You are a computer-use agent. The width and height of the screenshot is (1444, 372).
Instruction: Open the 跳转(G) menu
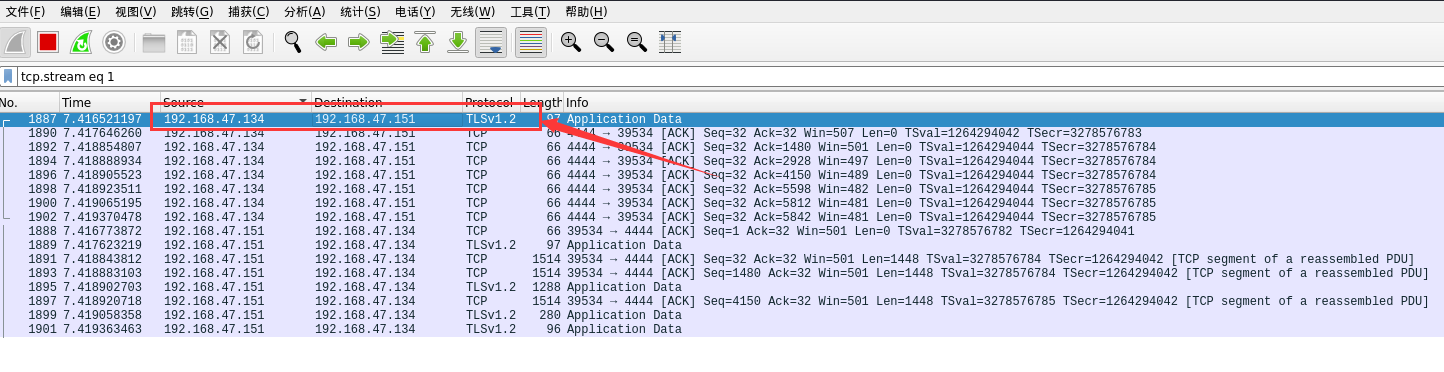coord(192,12)
